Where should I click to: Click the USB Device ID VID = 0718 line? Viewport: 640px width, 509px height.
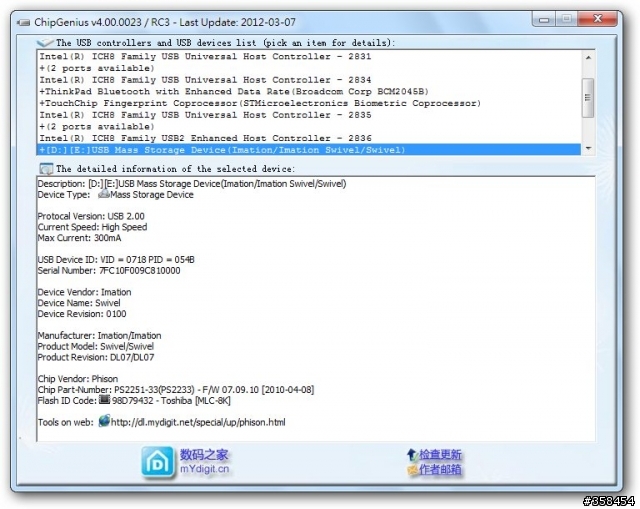click(116, 260)
